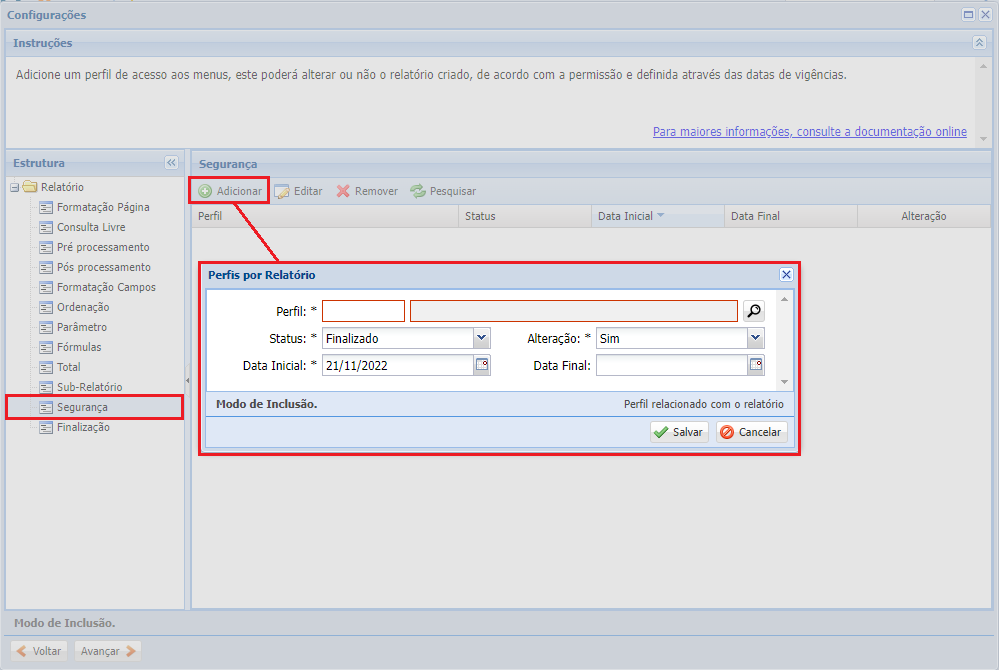999x670 pixels.
Task: Expand the Alteração dropdown
Action: (756, 338)
